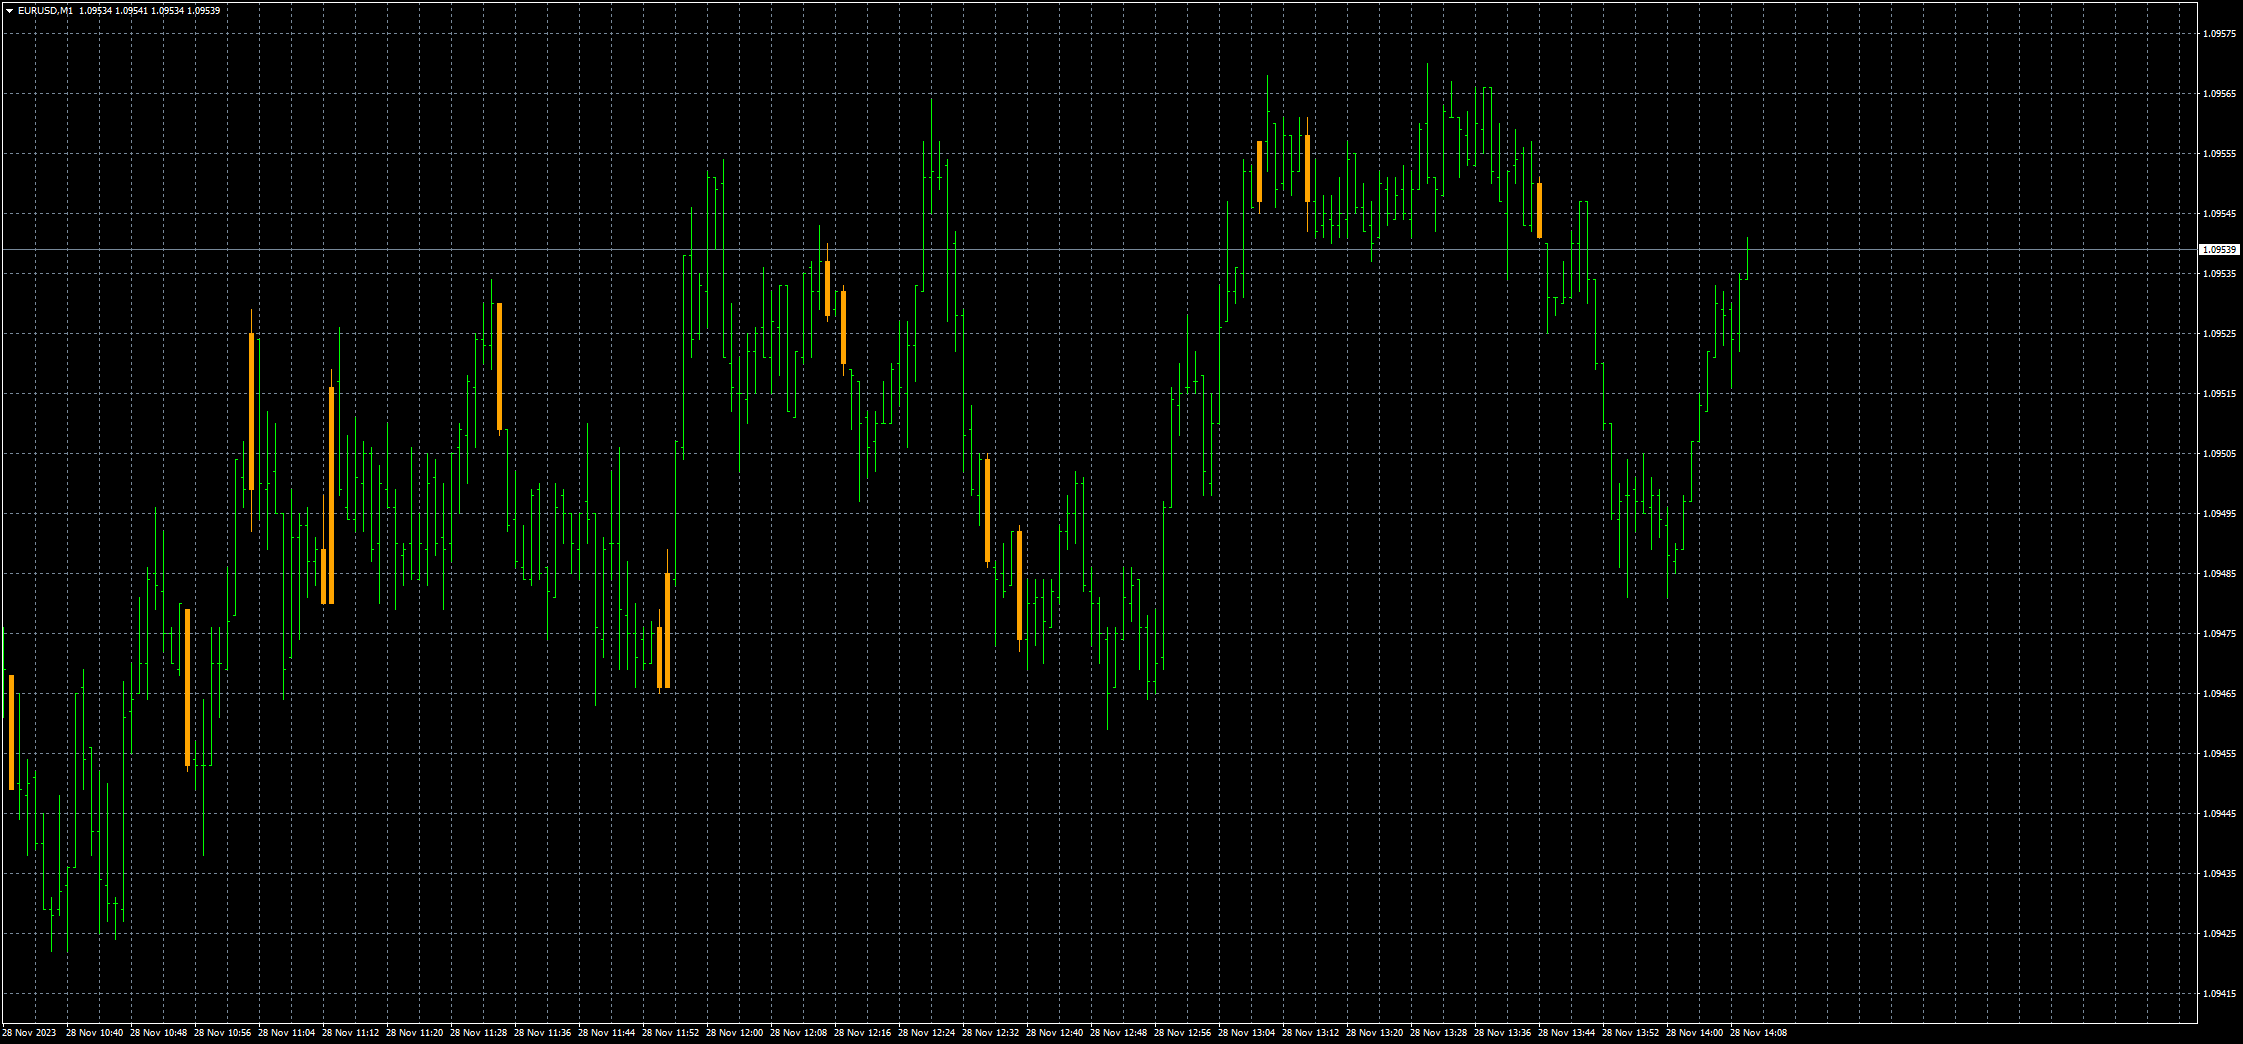
Task: Click the 28 Nov 11:52 time label
Action: point(671,1033)
